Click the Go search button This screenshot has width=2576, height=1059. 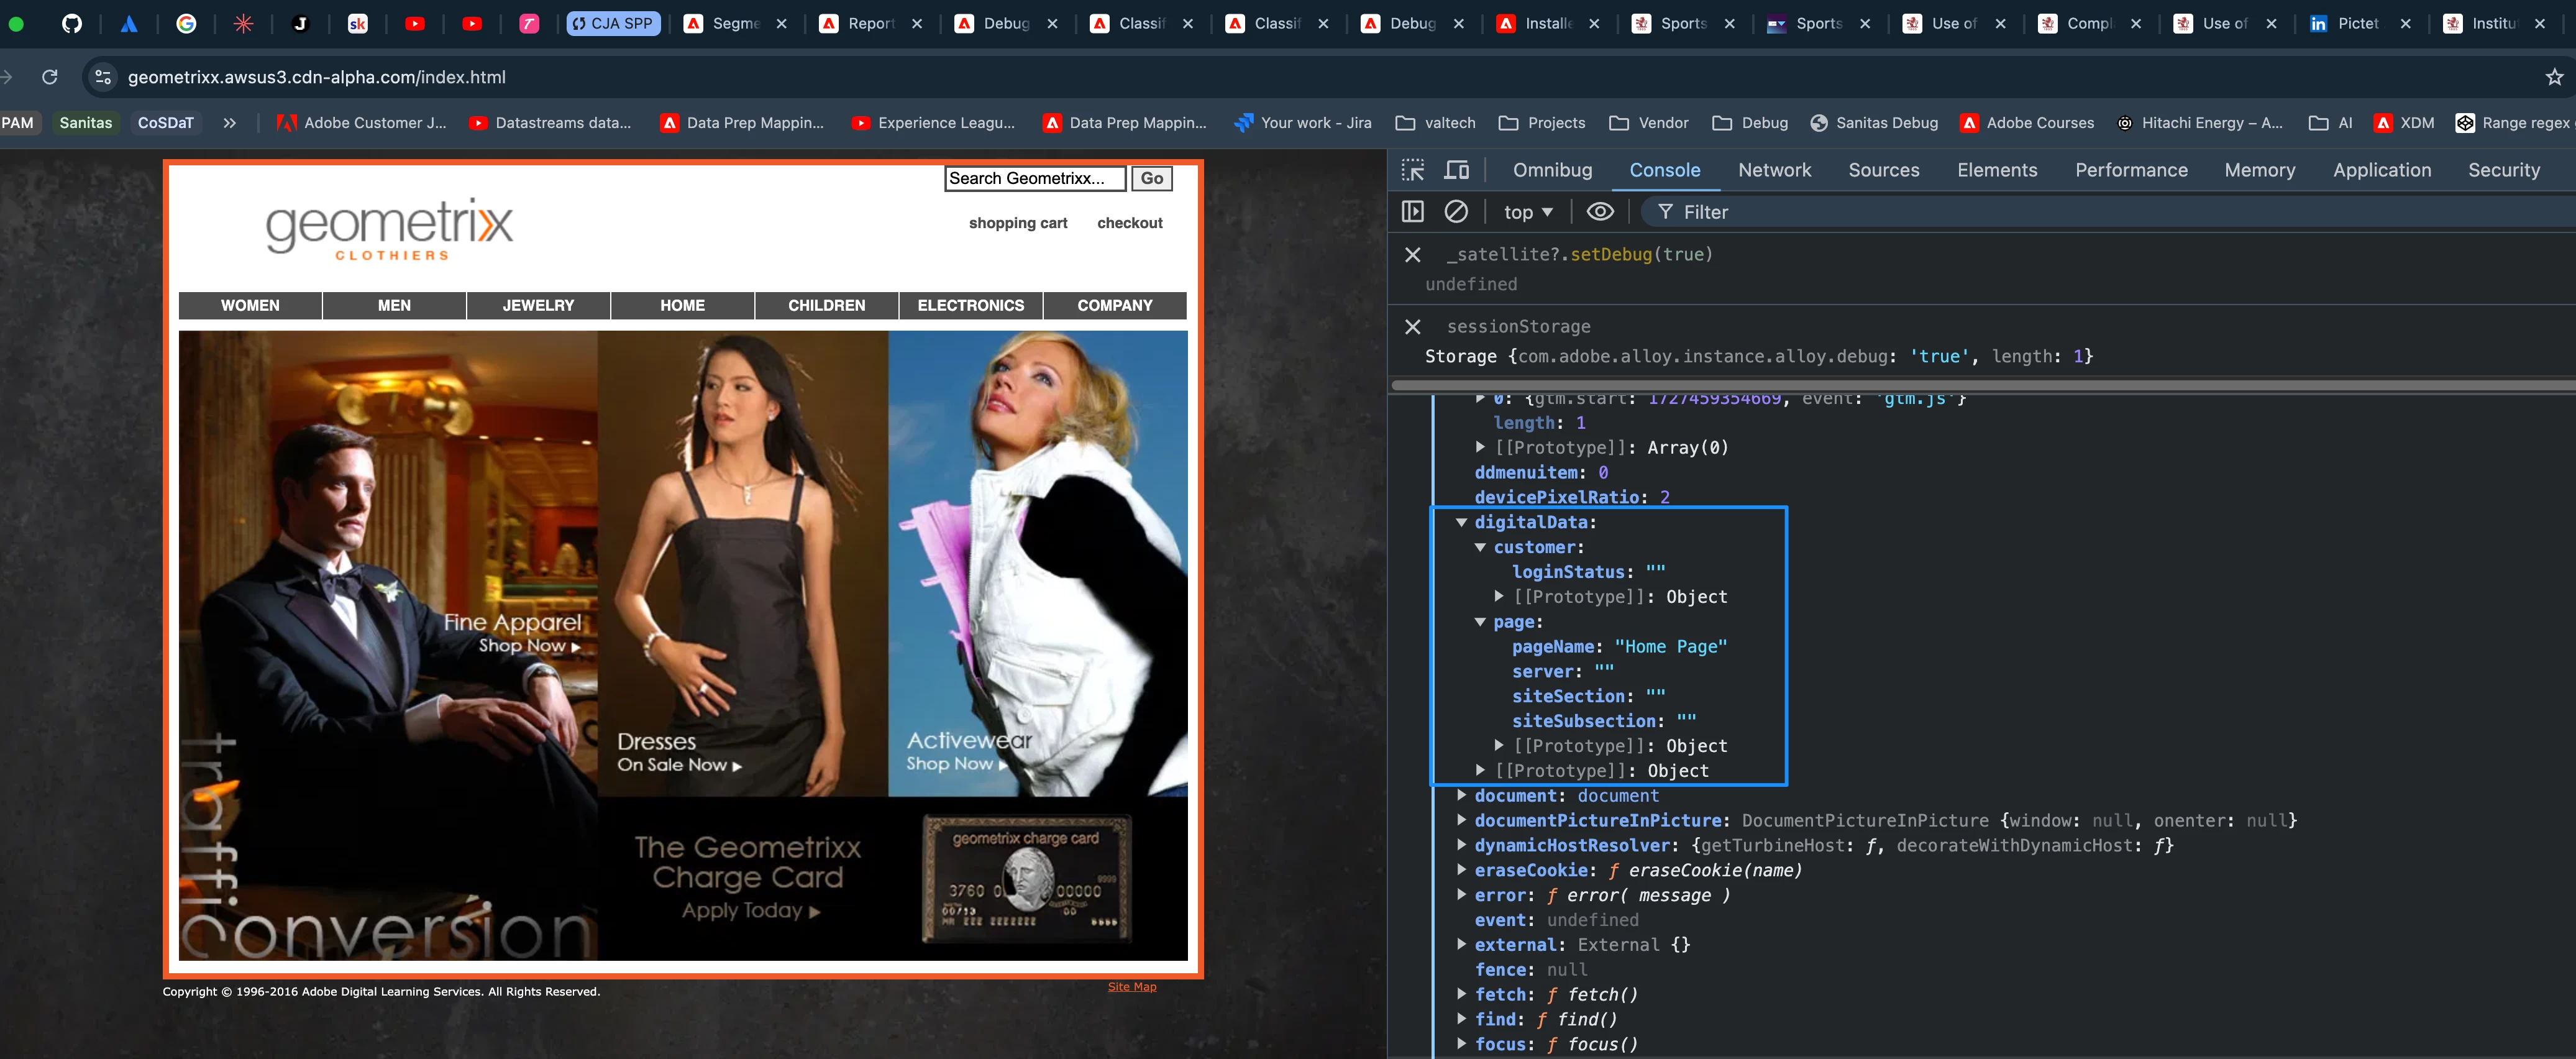point(1151,178)
